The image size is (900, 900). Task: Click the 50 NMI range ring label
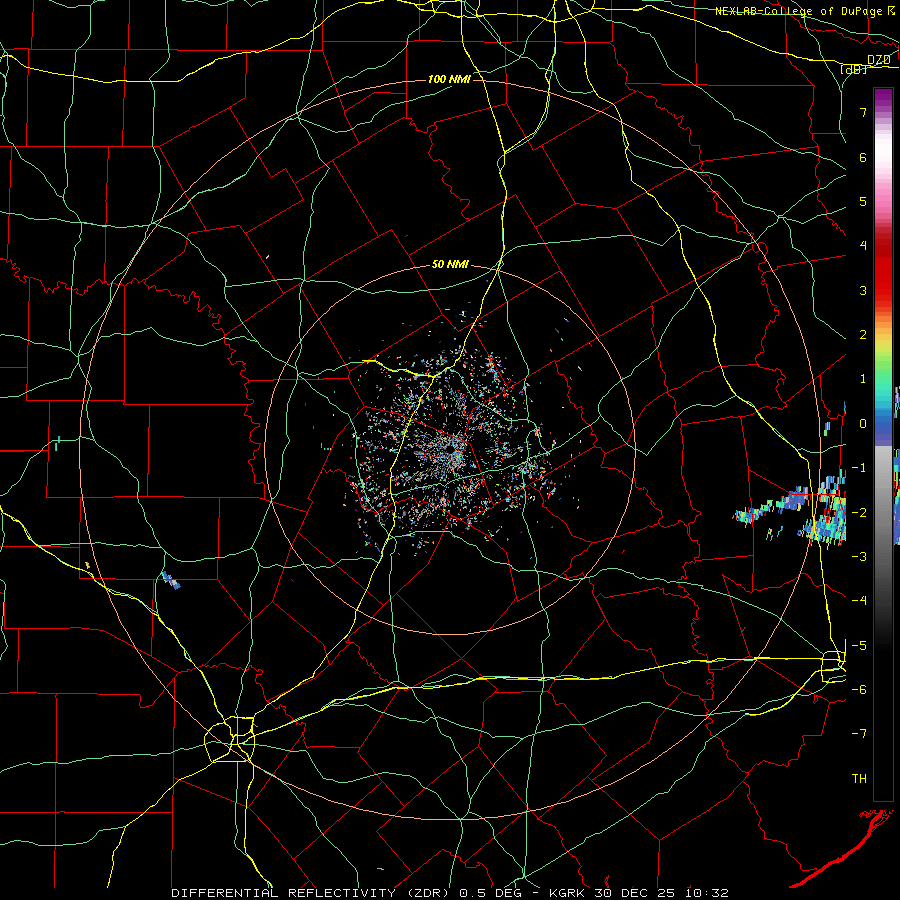[x=450, y=265]
